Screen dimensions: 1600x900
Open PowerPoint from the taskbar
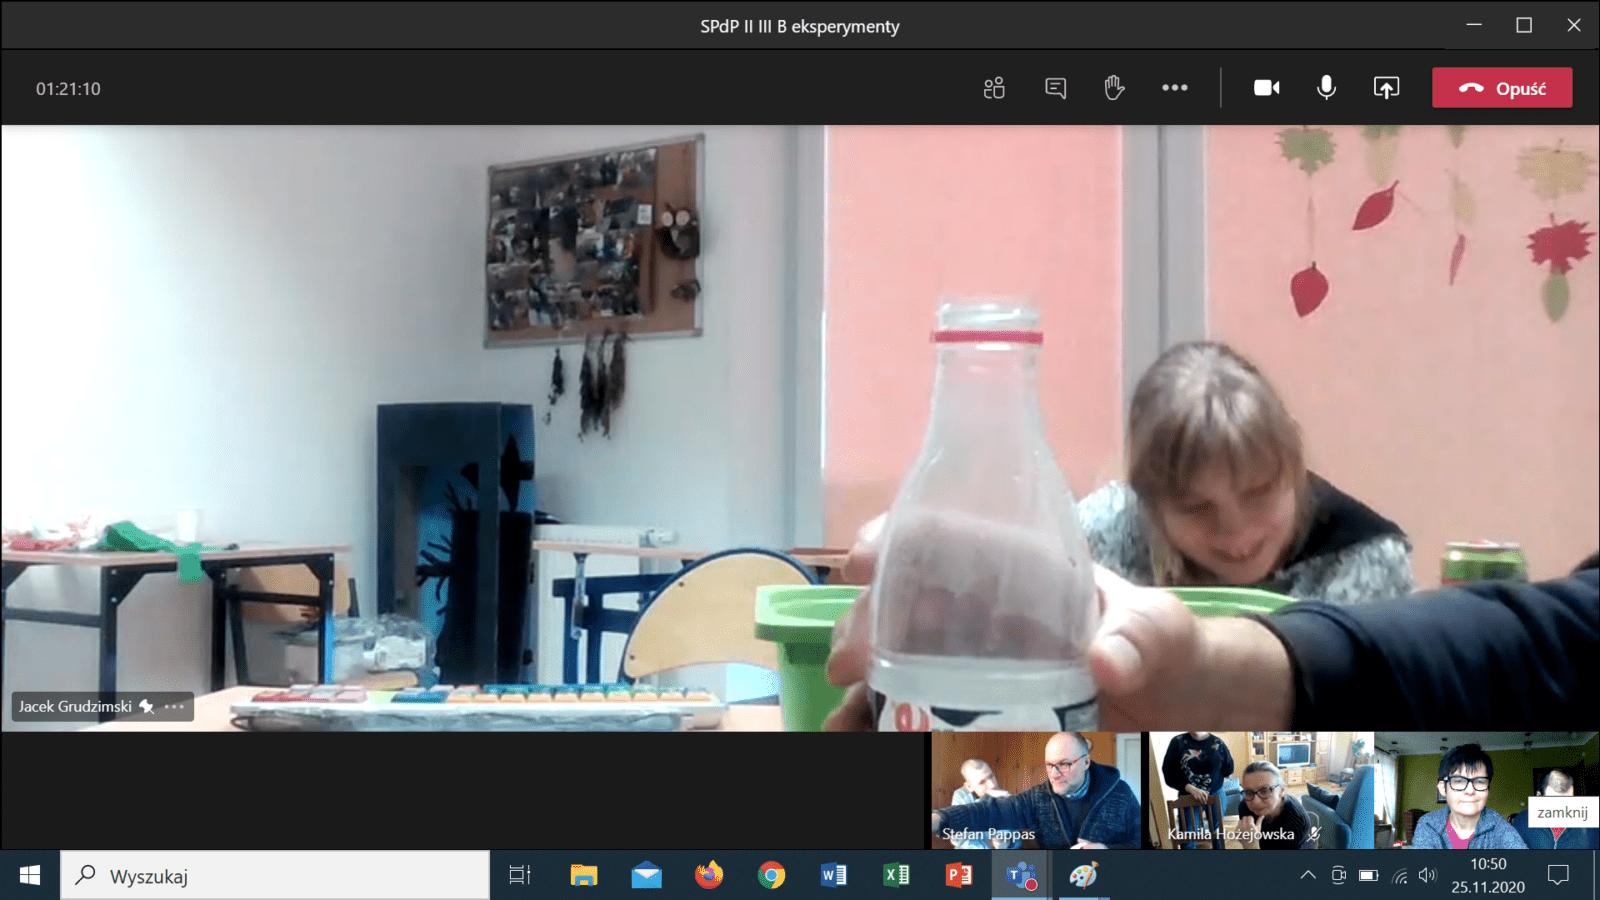click(958, 875)
